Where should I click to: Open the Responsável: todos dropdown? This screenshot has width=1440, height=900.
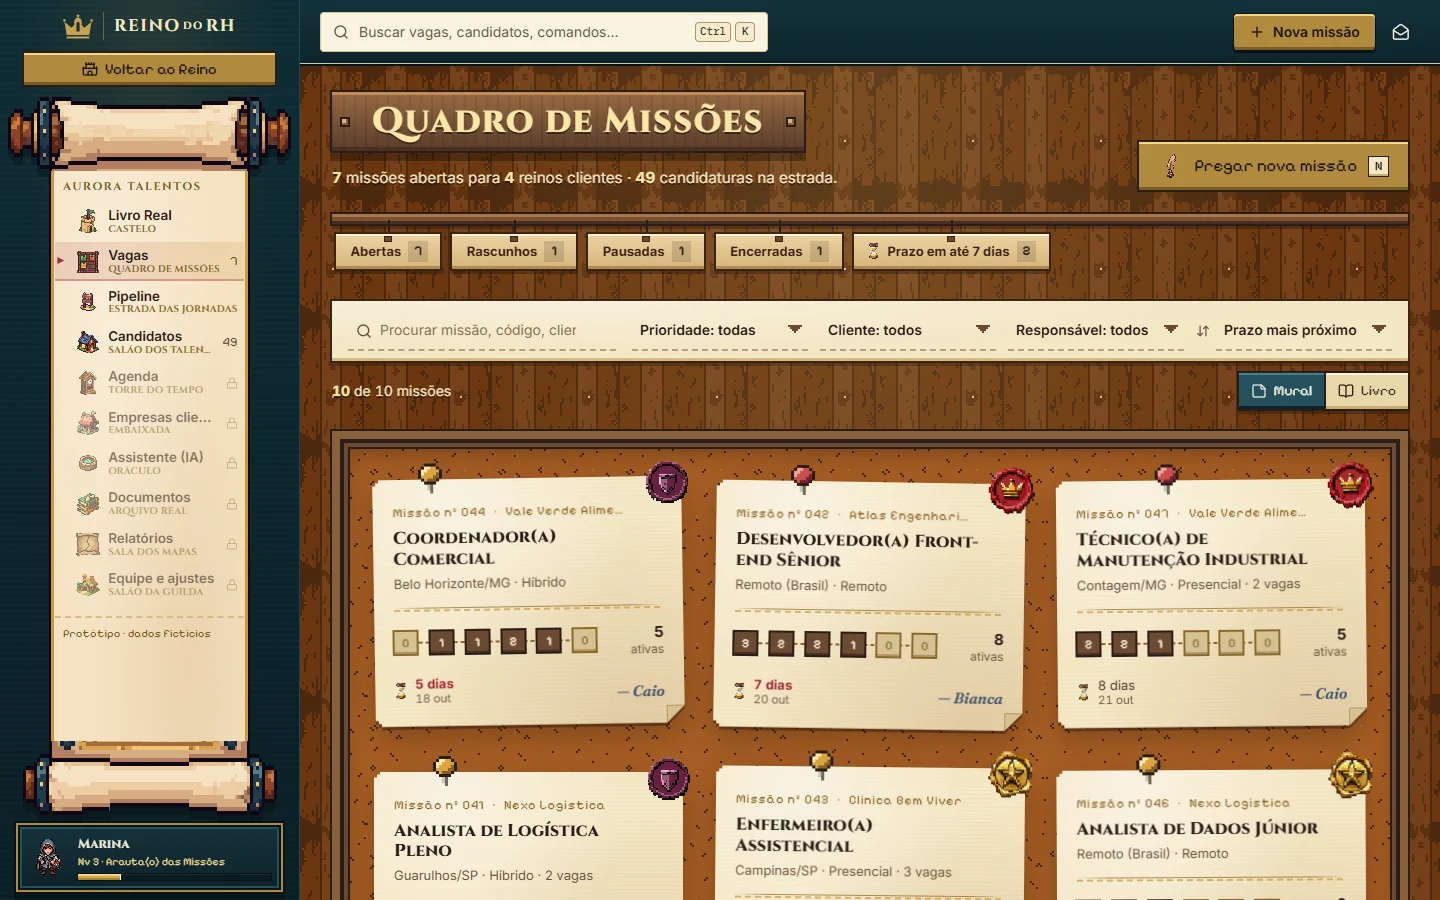point(1096,330)
